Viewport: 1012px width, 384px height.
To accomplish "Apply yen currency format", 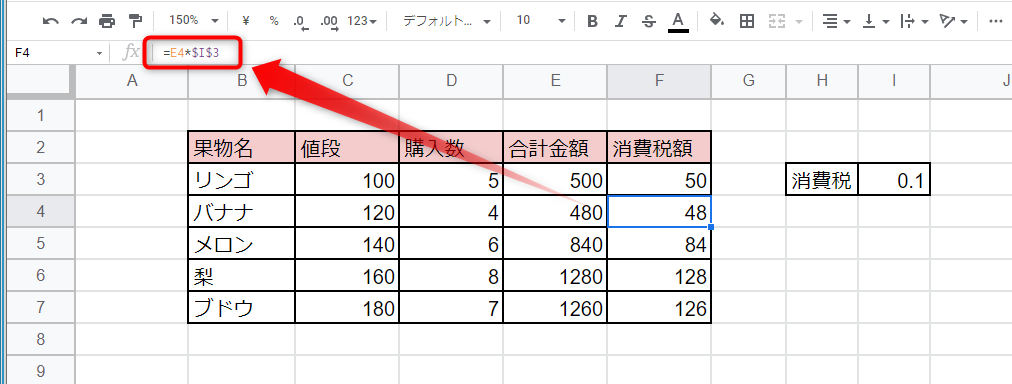I will pos(245,21).
